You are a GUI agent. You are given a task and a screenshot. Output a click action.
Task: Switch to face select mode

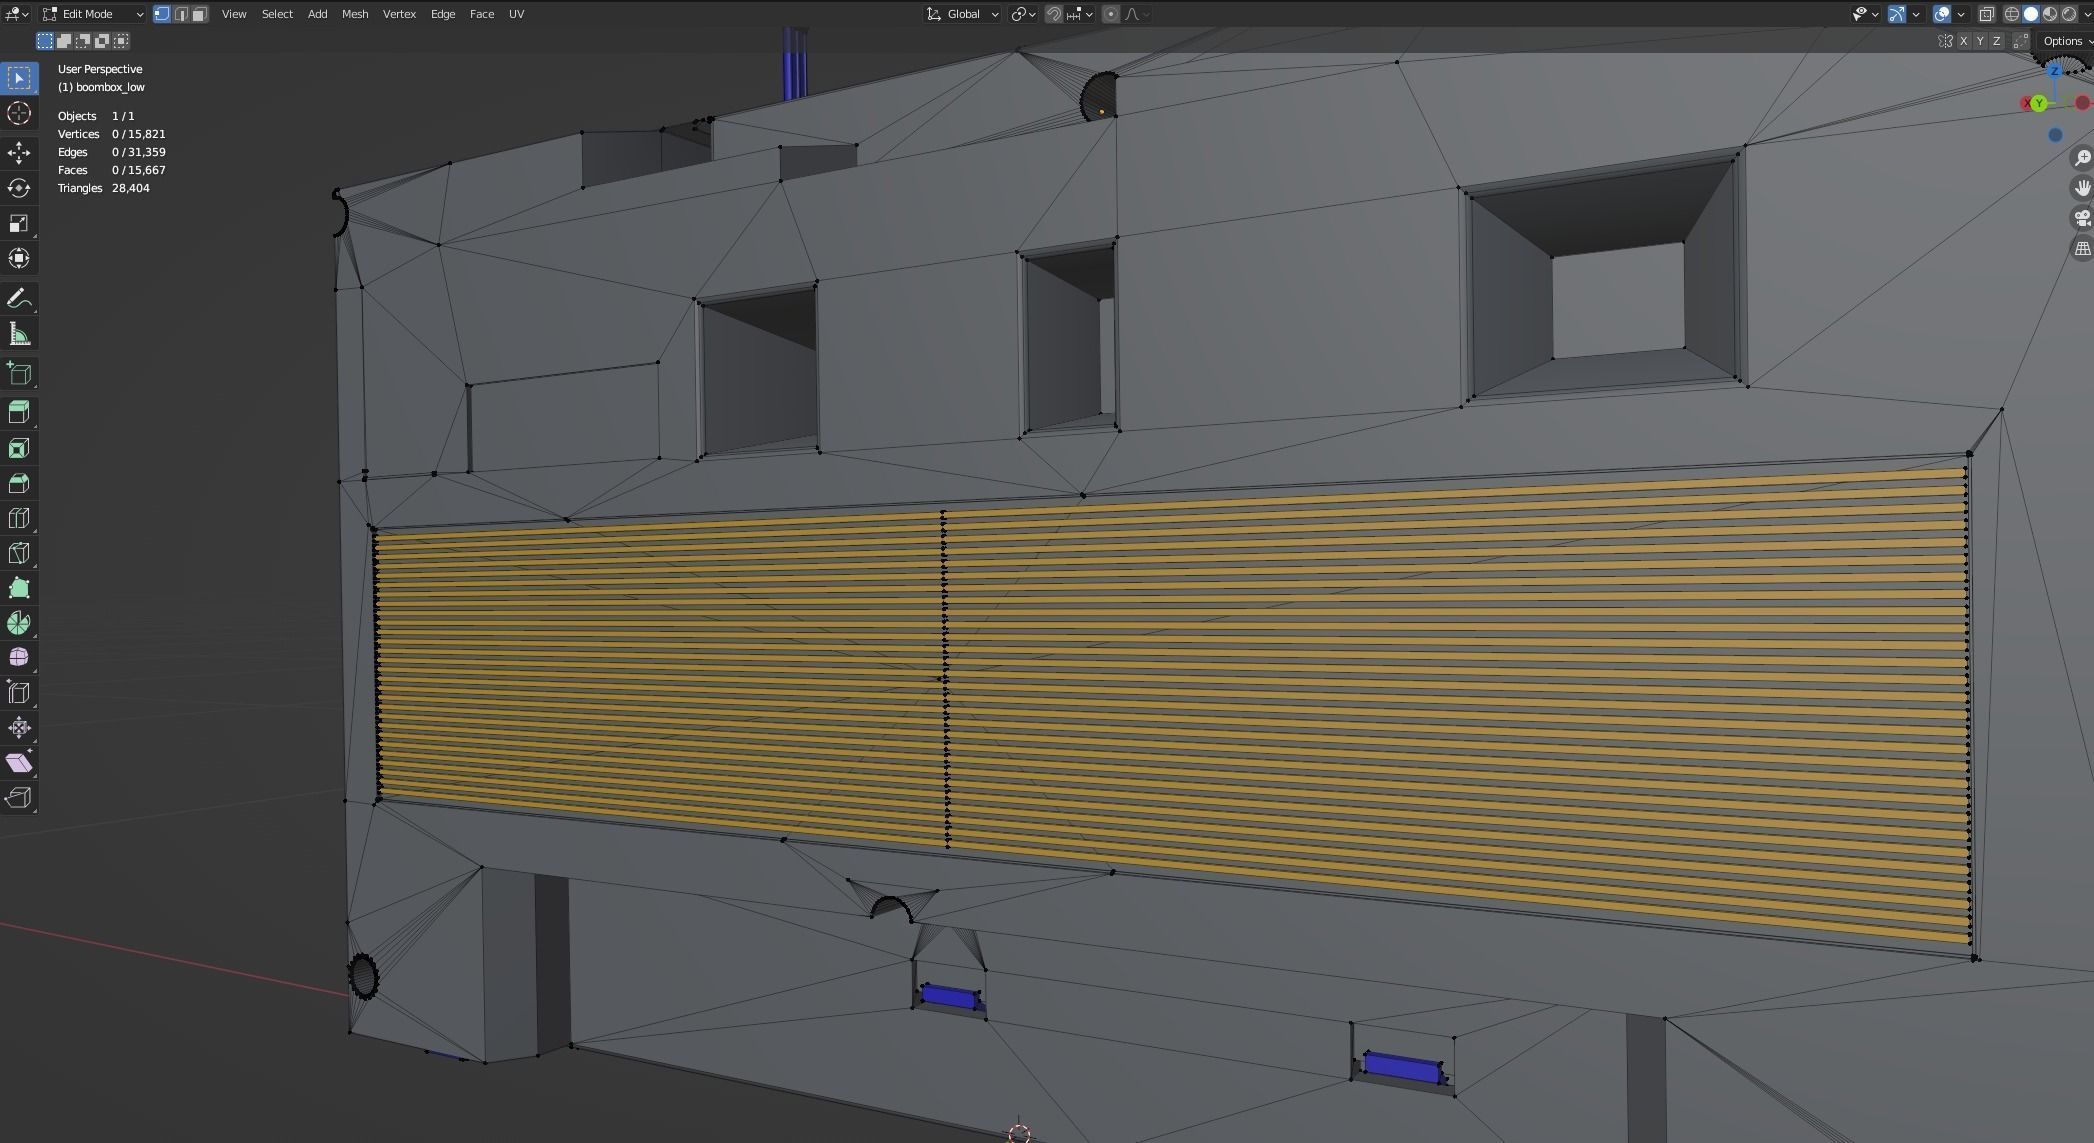200,14
